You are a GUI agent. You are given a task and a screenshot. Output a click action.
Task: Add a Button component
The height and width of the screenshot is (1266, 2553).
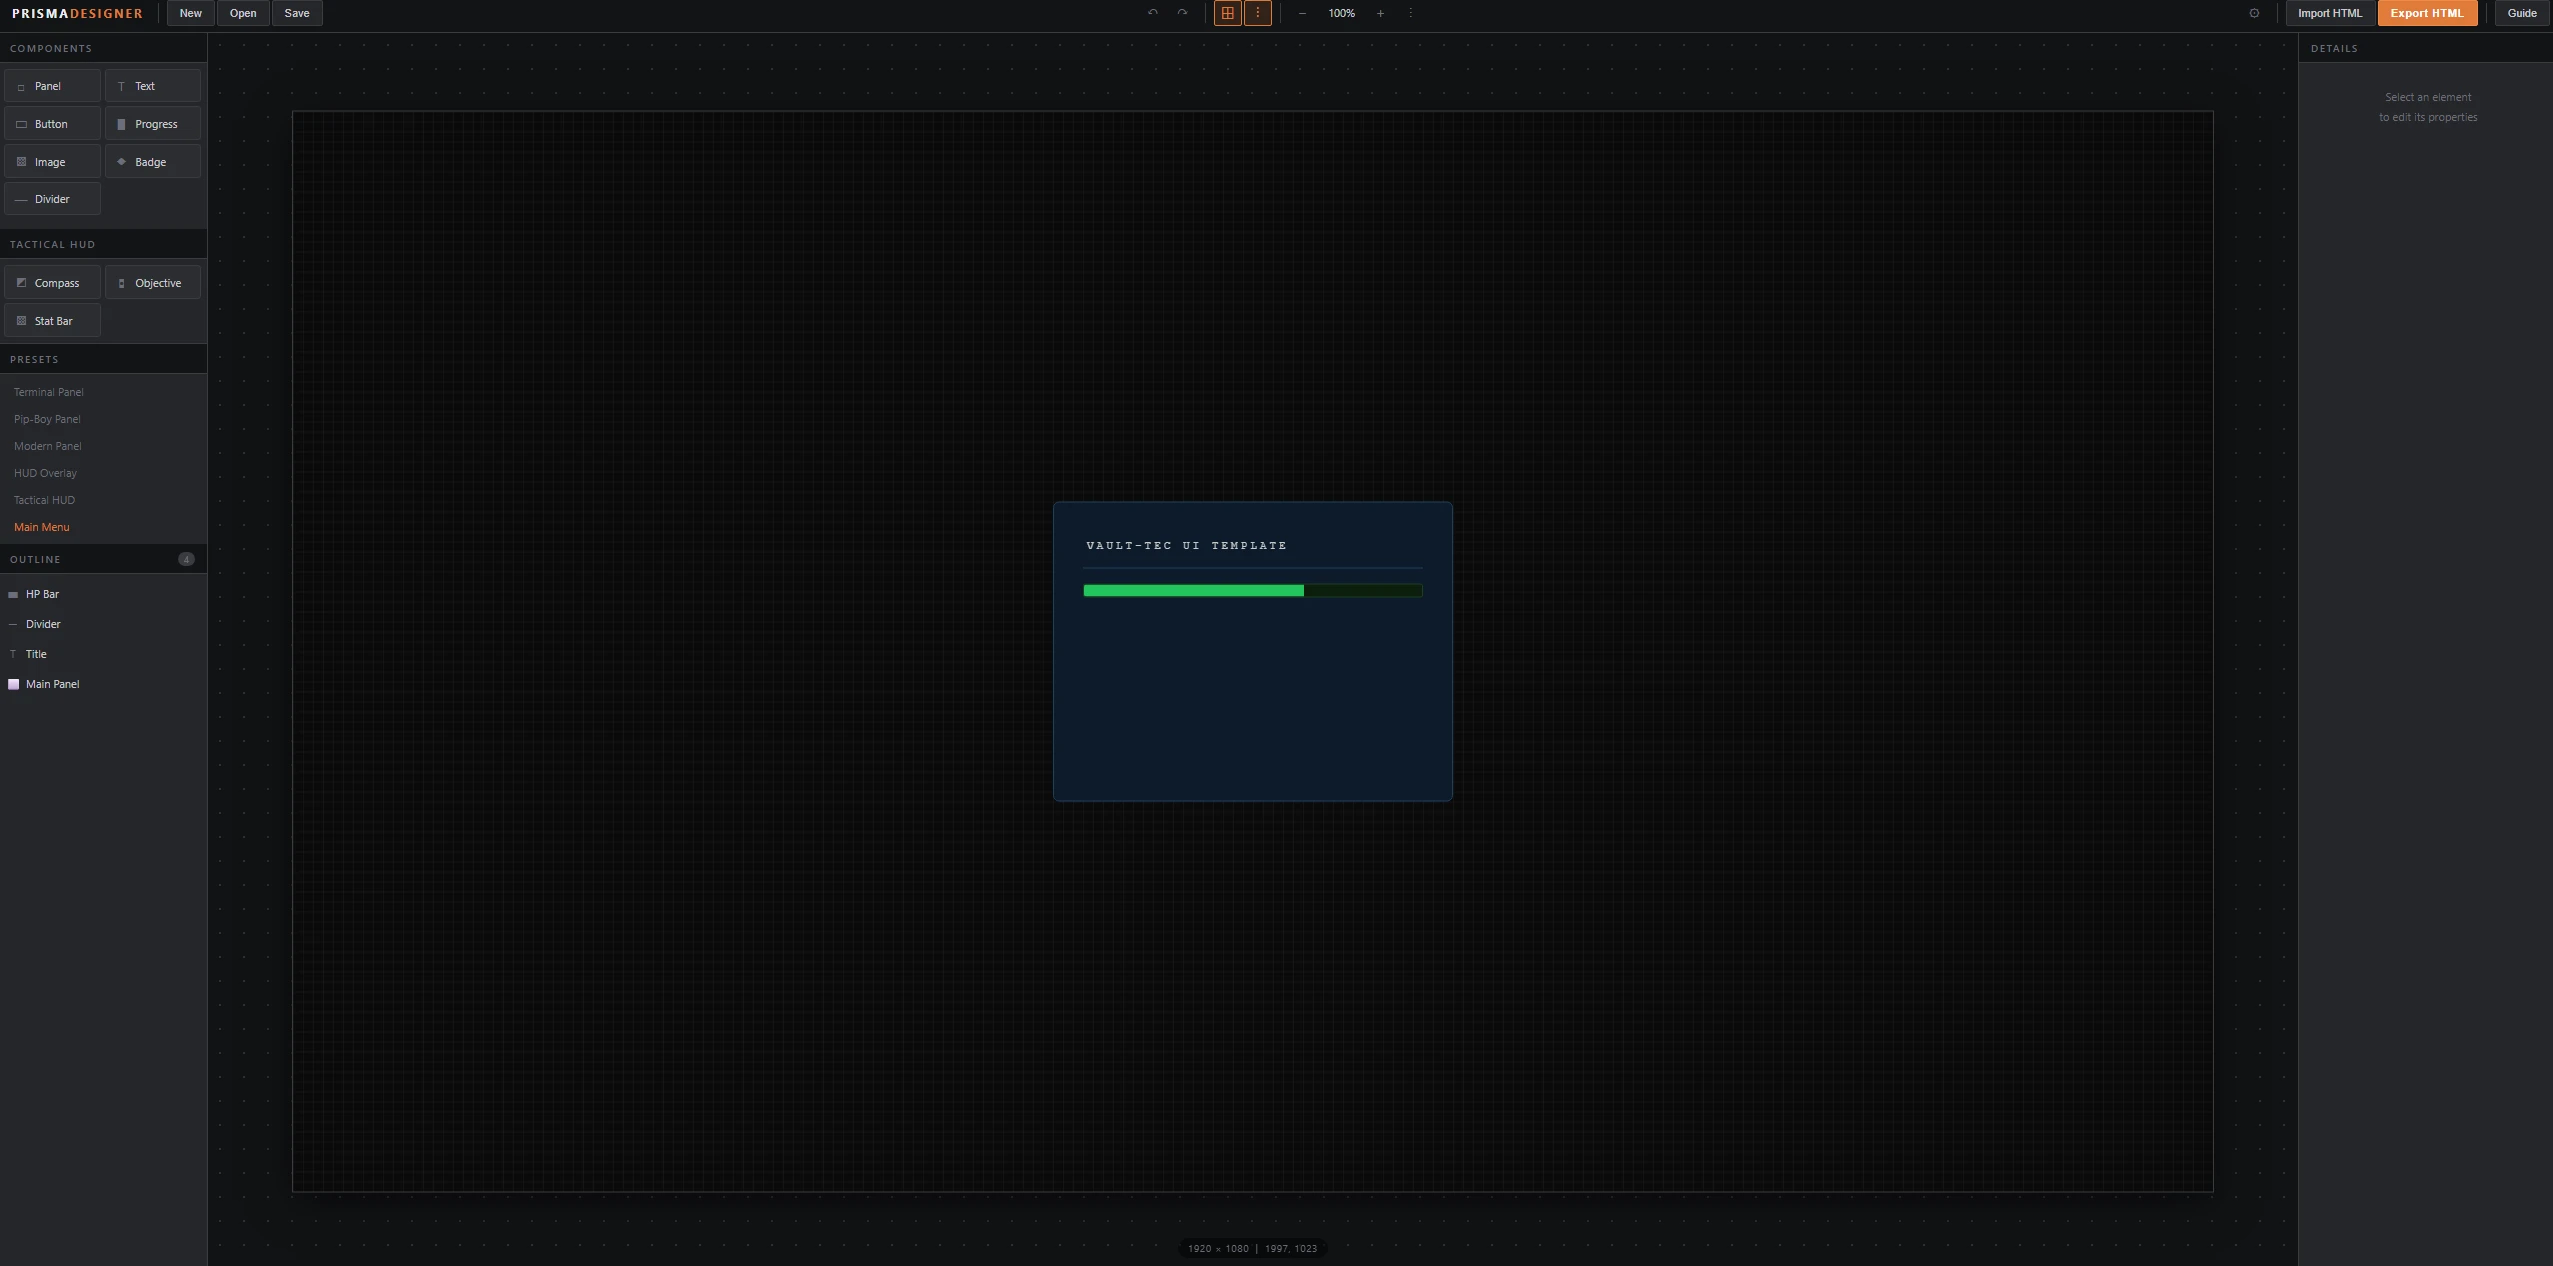click(52, 124)
